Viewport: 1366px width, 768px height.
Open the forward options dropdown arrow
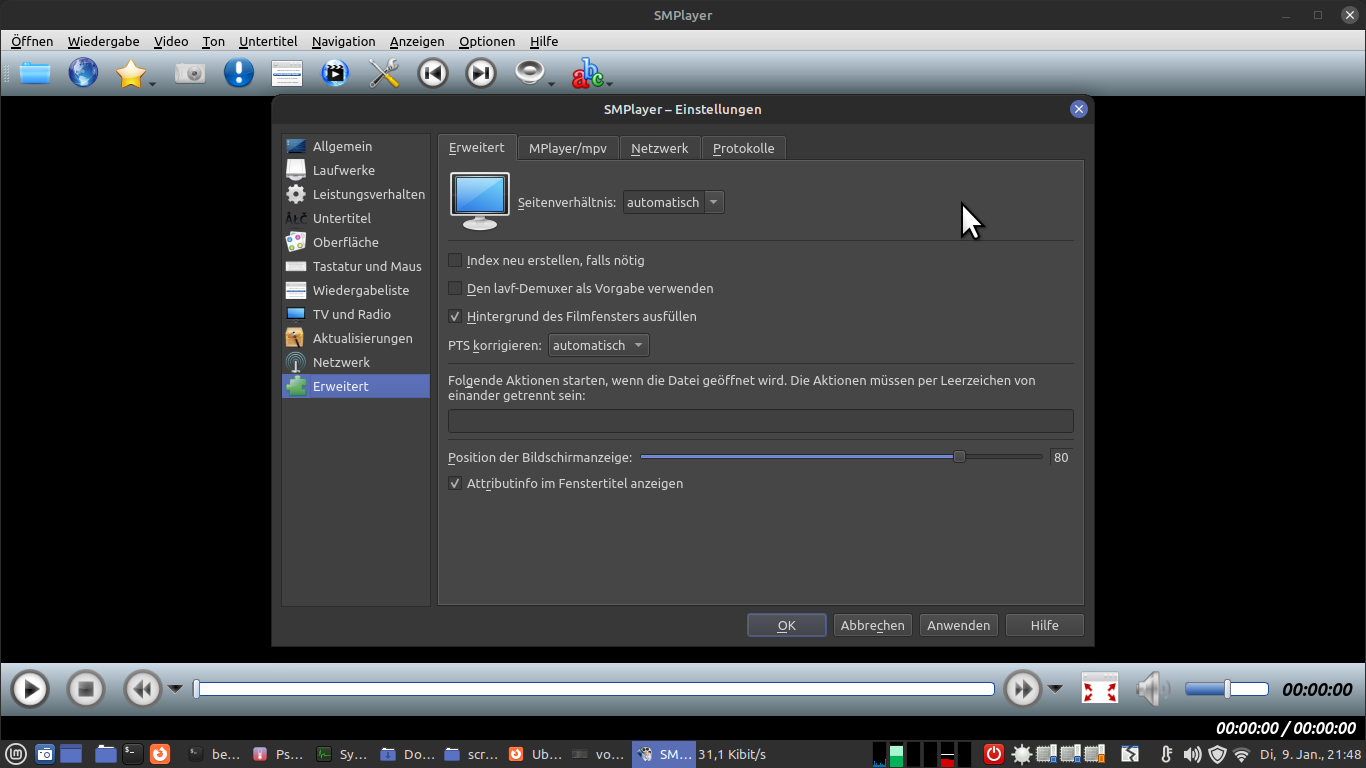pyautogui.click(x=1056, y=688)
